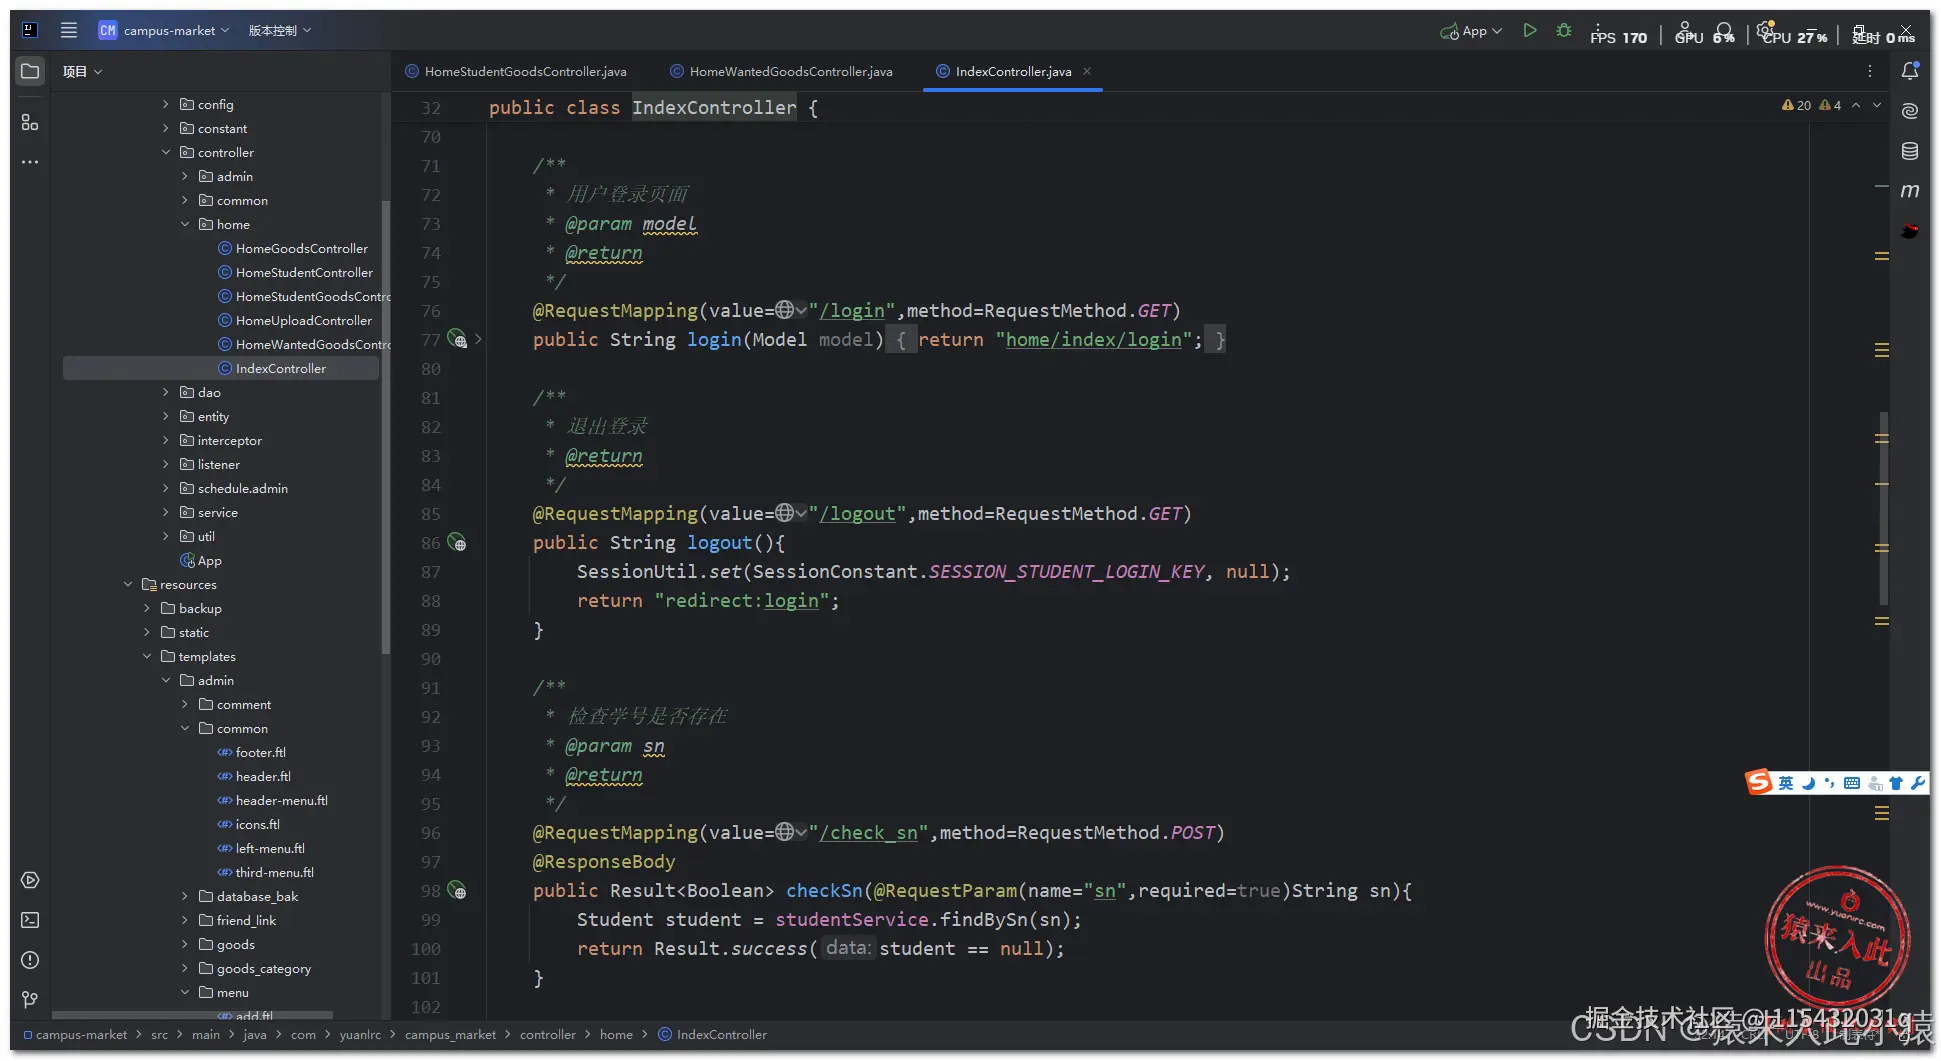Viewport: 1941px width, 1061px height.
Task: Select HomeGoodsController in project tree
Action: pos(302,248)
